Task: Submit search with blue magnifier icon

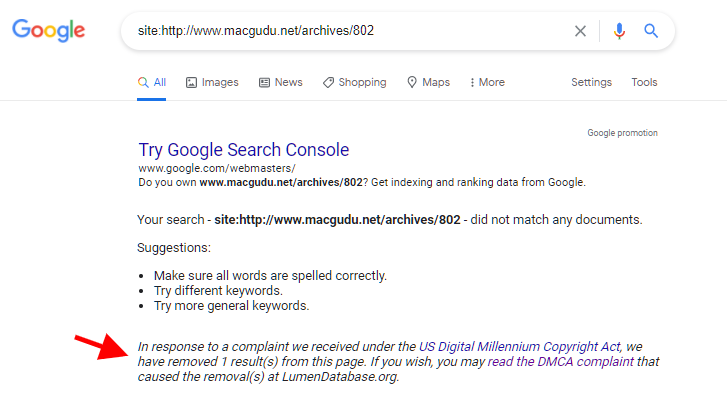Action: [x=651, y=31]
